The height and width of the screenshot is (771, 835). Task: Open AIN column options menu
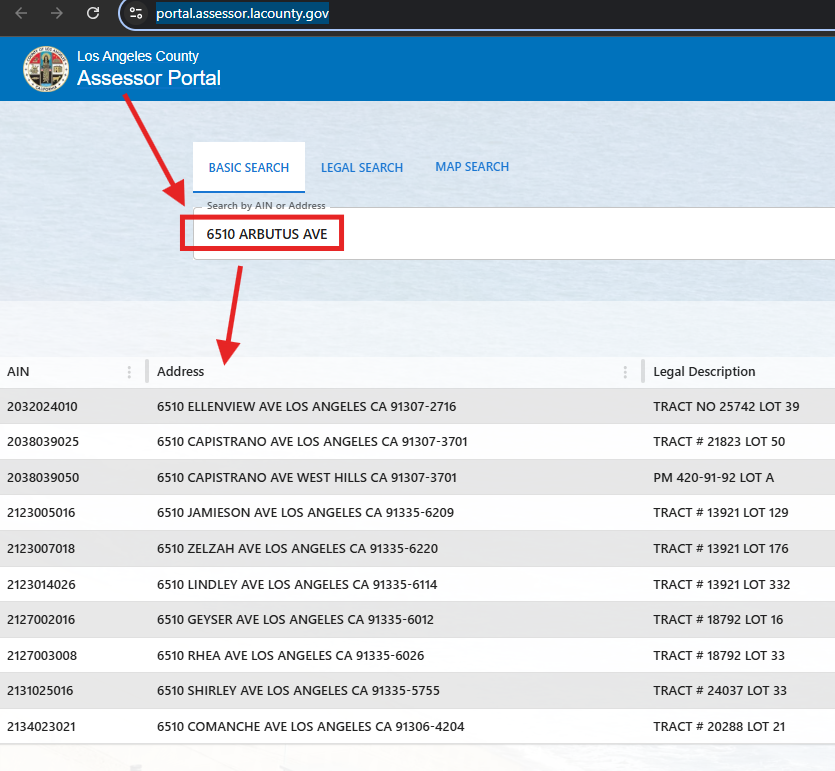tap(129, 372)
